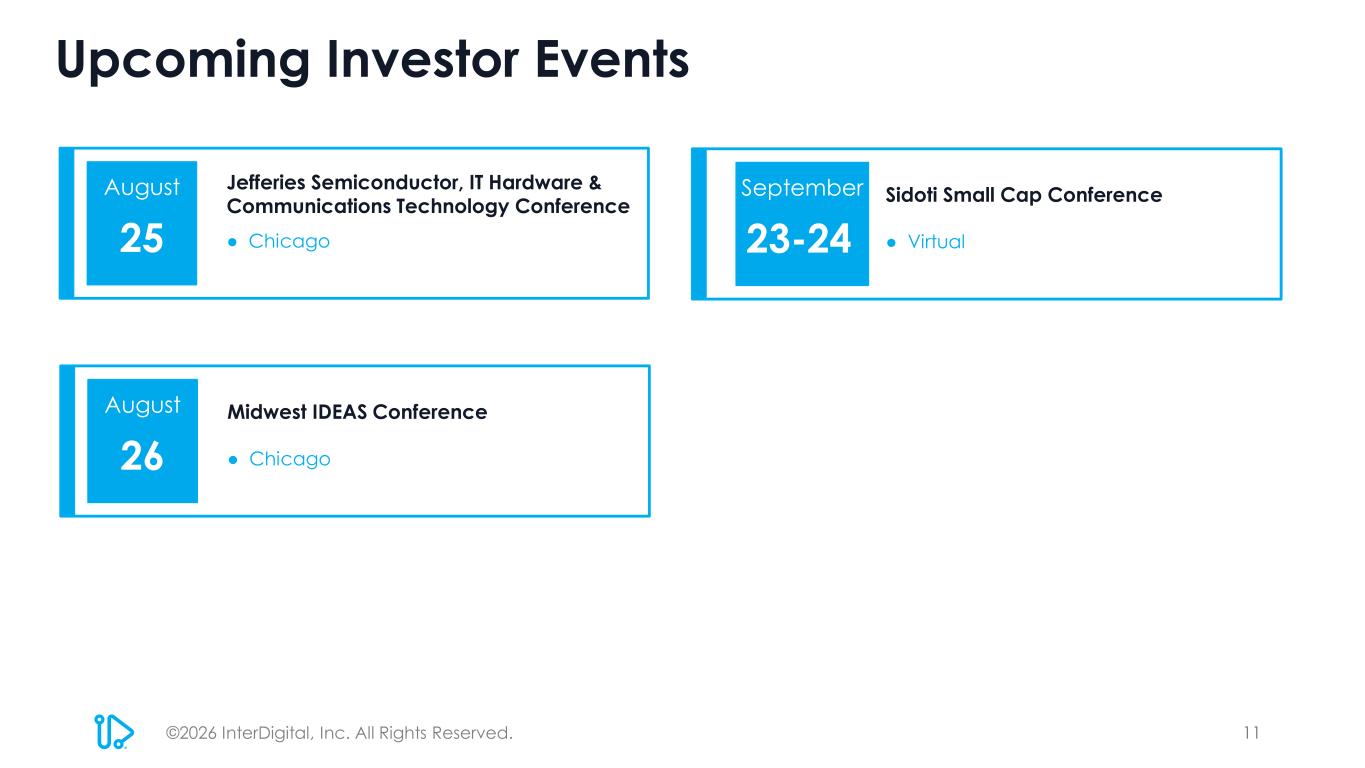Viewport: 1365px width, 768px height.
Task: Click the blue accent bar of Sidoti card
Action: pyautogui.click(x=699, y=223)
